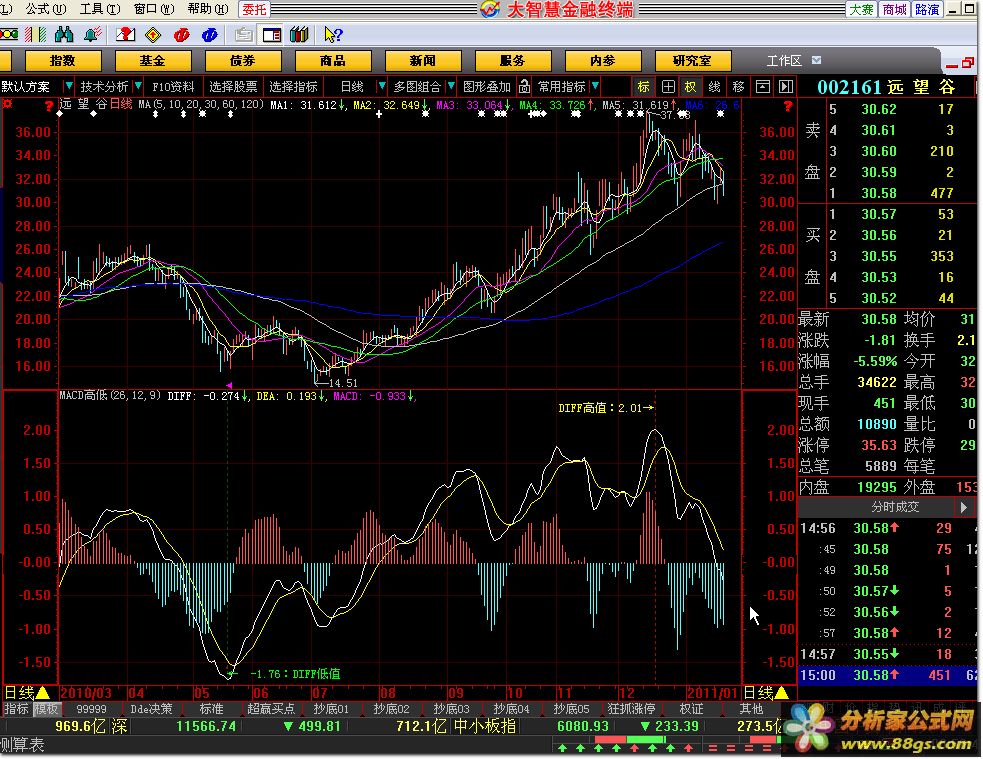Screen dimensions: 983x759
Task: Open the 窗口 menu
Action: tap(154, 9)
